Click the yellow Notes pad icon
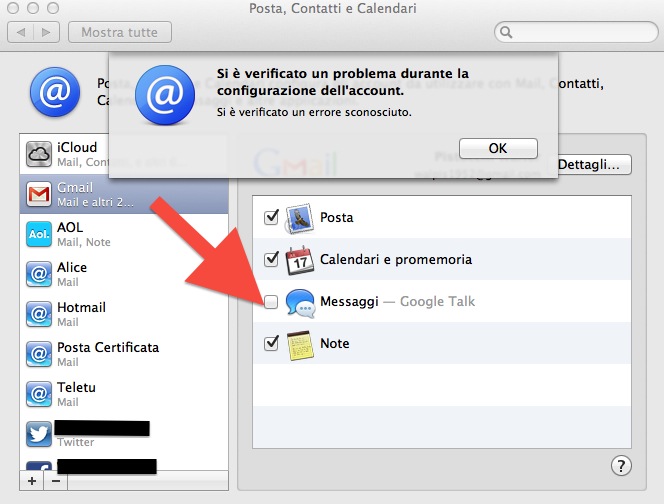Screen dimensions: 664x504 (300, 345)
